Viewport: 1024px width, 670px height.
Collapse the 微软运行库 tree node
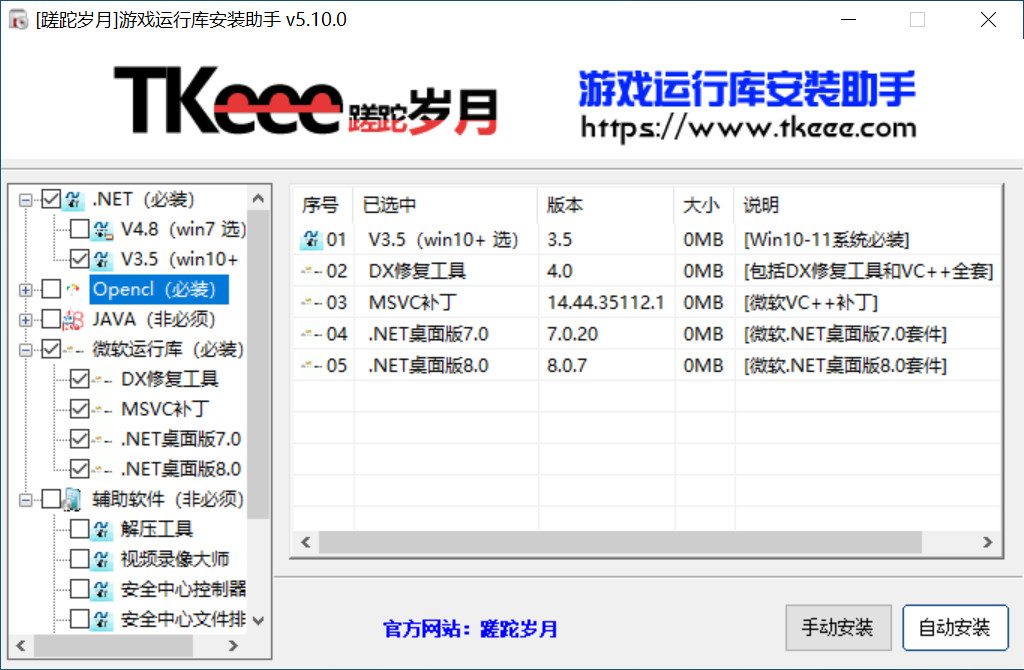25,350
